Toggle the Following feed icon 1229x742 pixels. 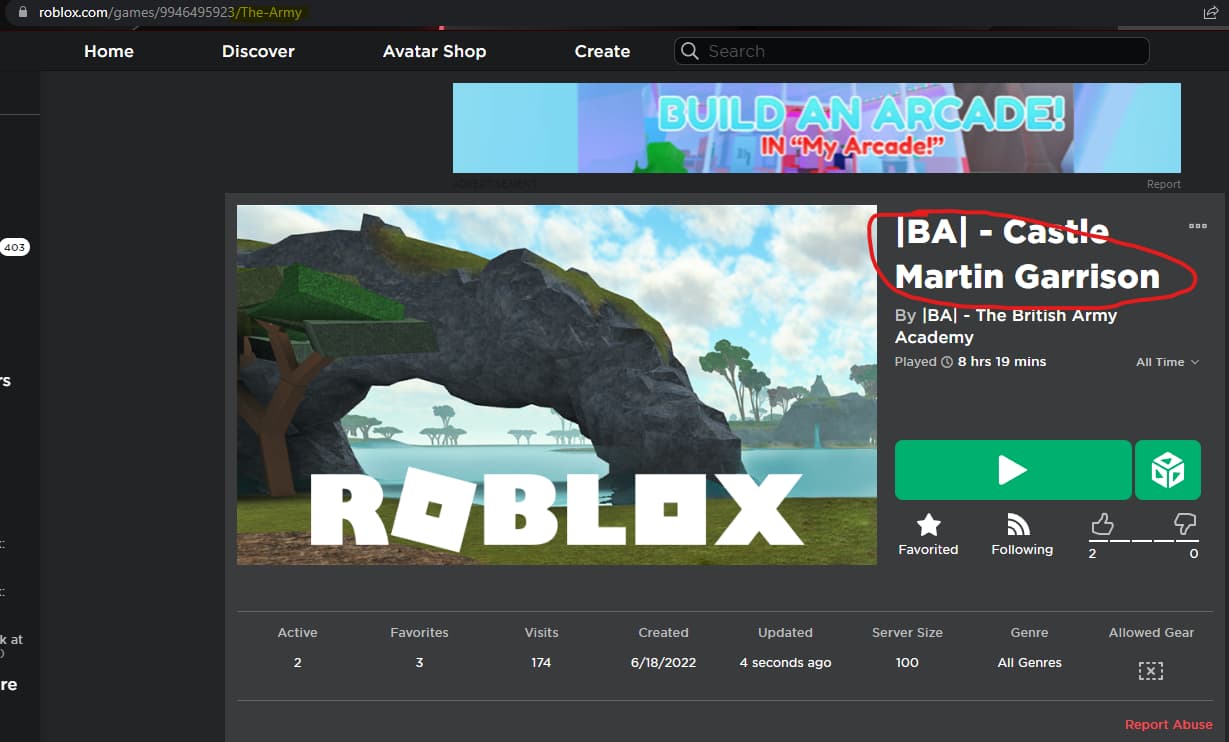pyautogui.click(x=1019, y=525)
